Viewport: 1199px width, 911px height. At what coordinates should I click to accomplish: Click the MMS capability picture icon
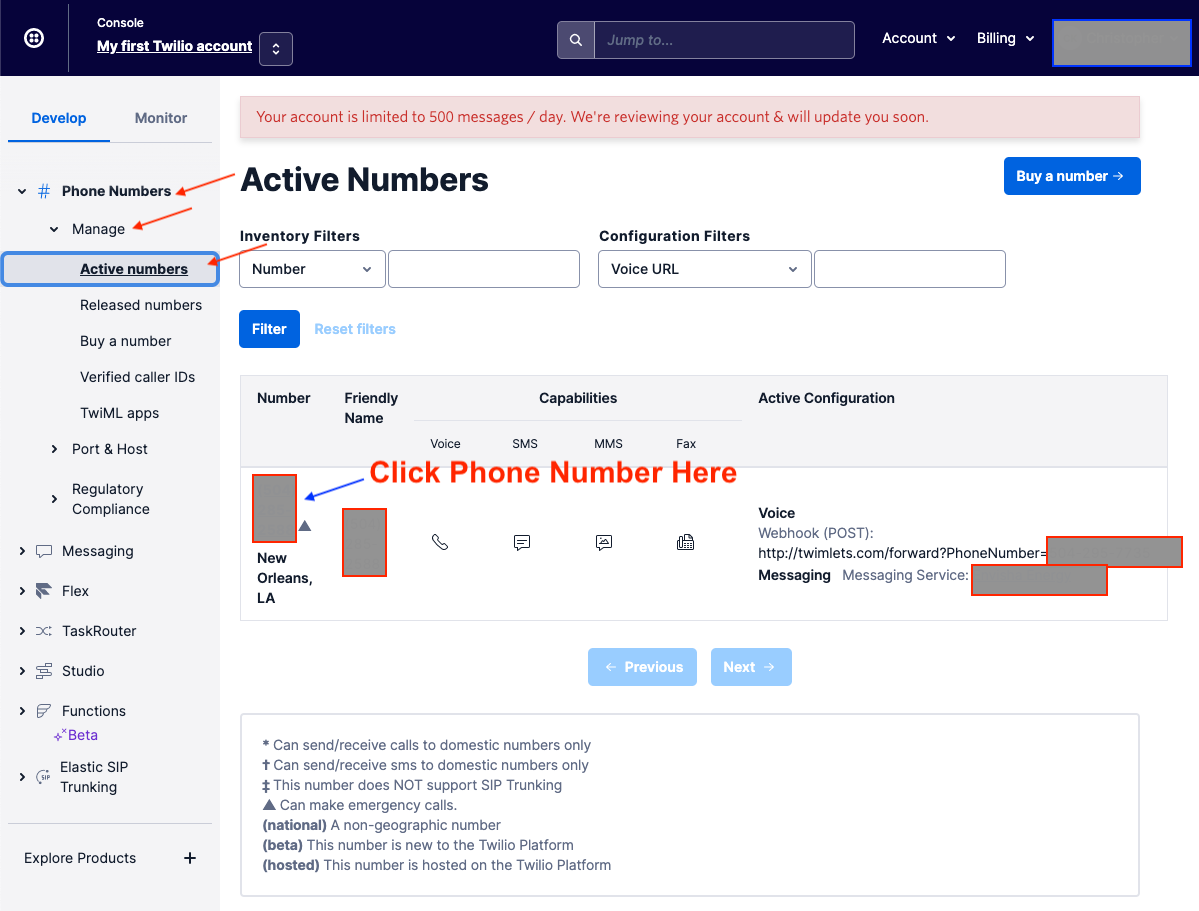coord(604,542)
